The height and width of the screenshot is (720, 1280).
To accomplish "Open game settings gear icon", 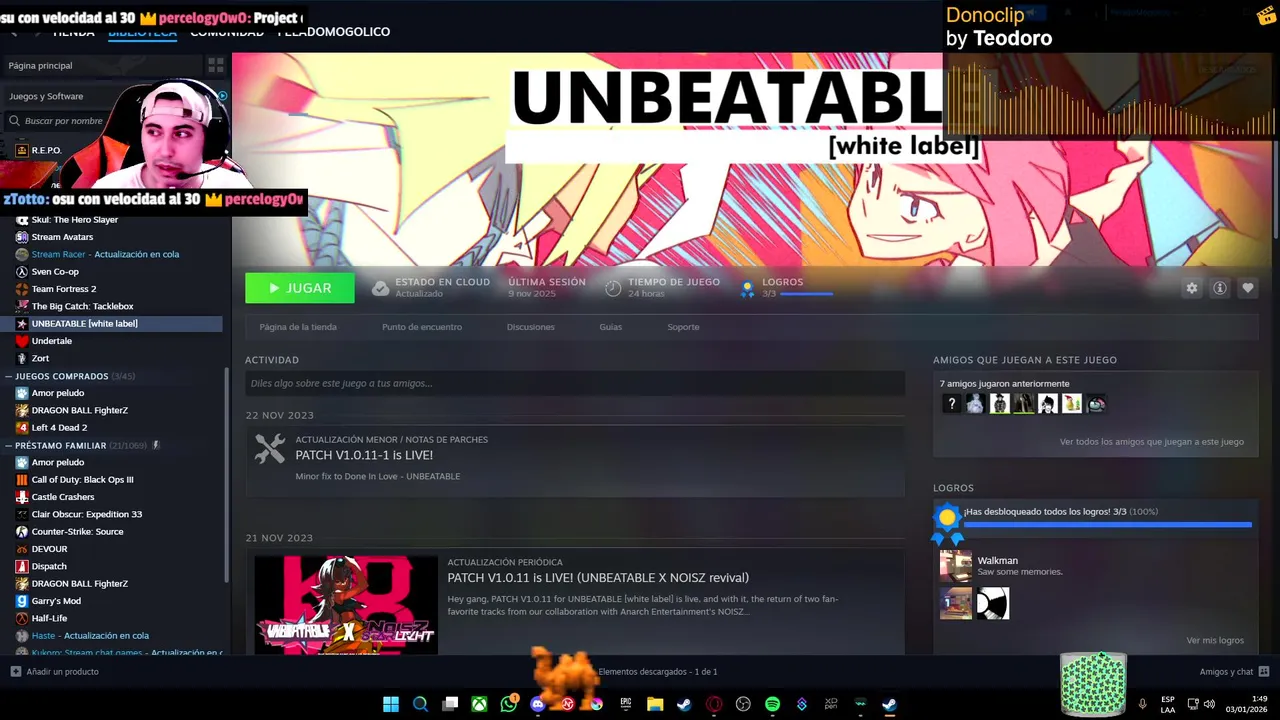I will [1191, 288].
